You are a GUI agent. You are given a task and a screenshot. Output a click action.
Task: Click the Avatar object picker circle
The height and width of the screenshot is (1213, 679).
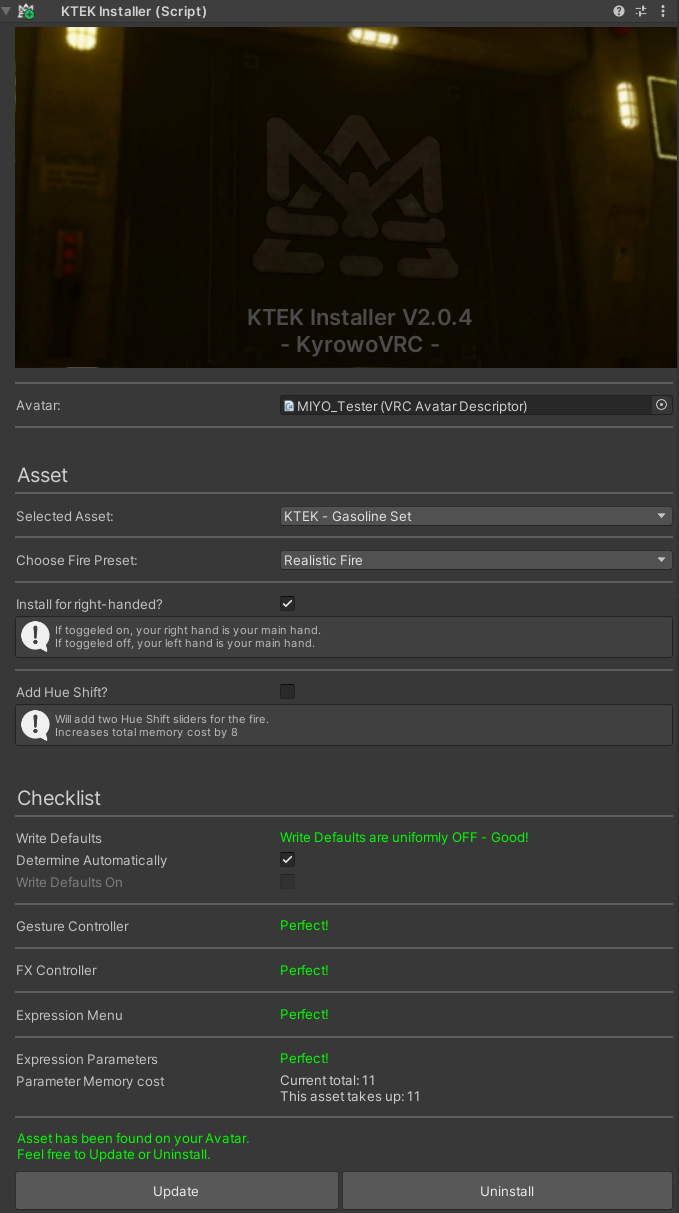[x=661, y=405]
